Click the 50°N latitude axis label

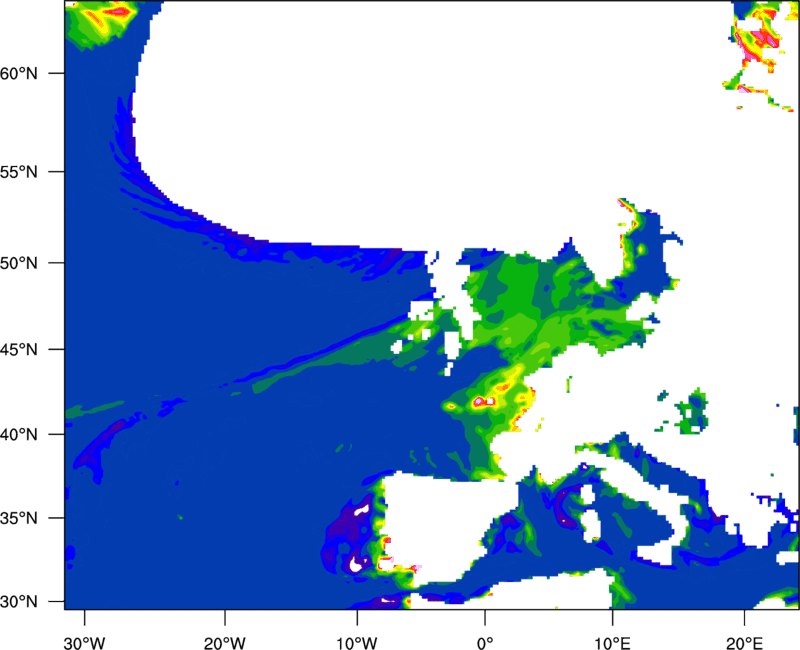[19, 263]
